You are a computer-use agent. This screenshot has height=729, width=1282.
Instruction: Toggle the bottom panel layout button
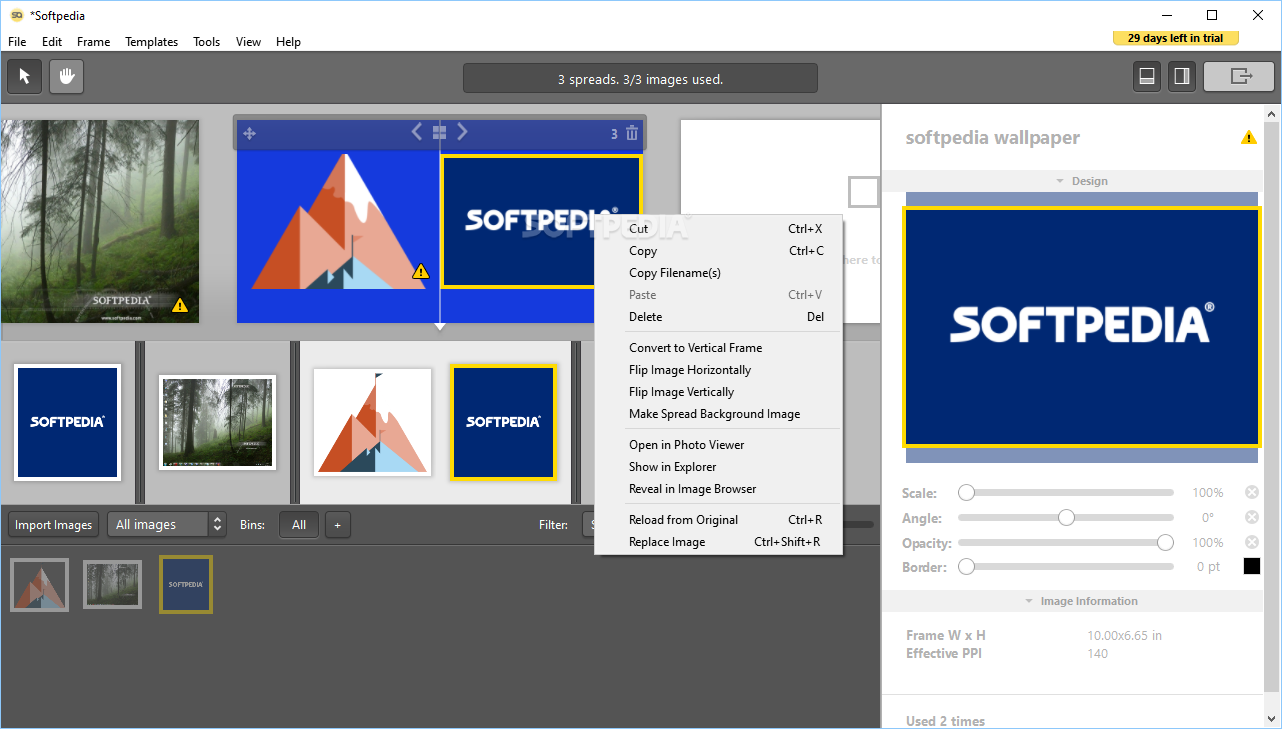click(x=1147, y=77)
